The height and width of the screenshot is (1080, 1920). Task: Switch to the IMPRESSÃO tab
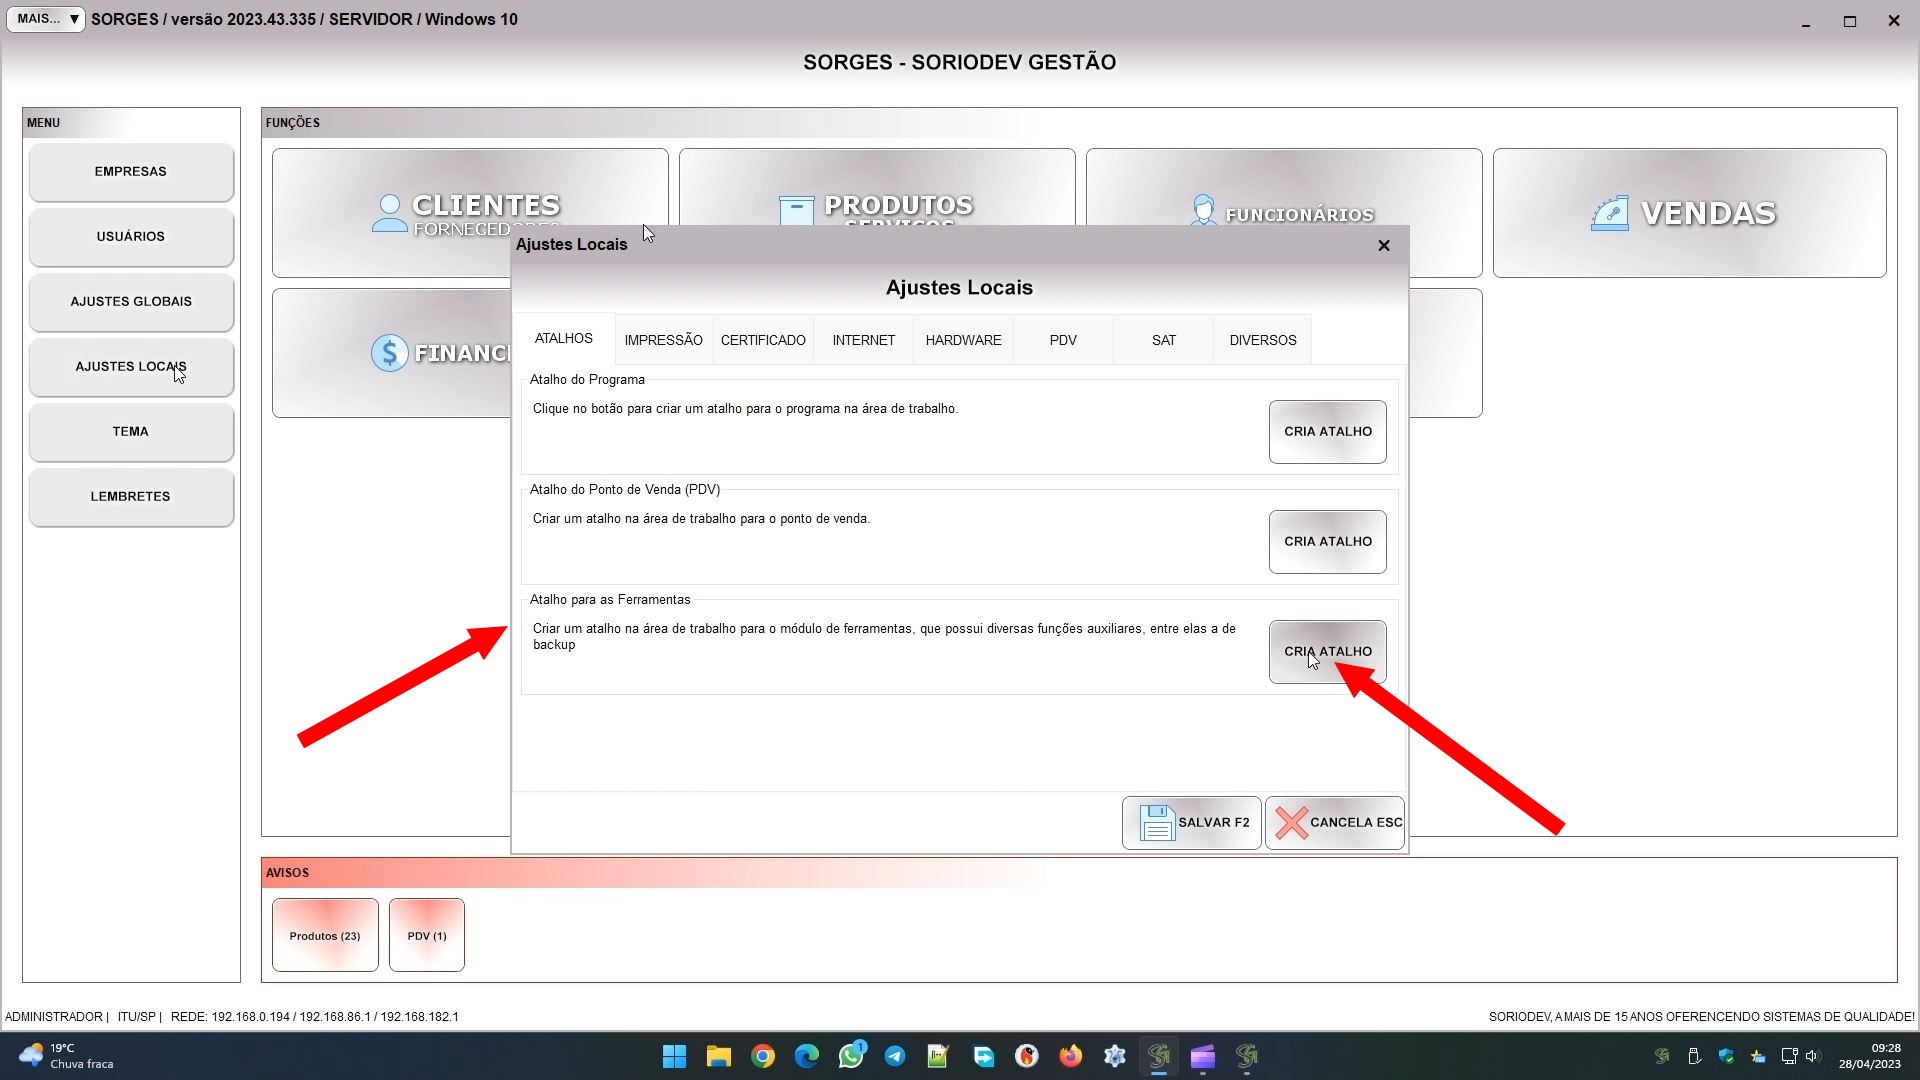pyautogui.click(x=664, y=341)
